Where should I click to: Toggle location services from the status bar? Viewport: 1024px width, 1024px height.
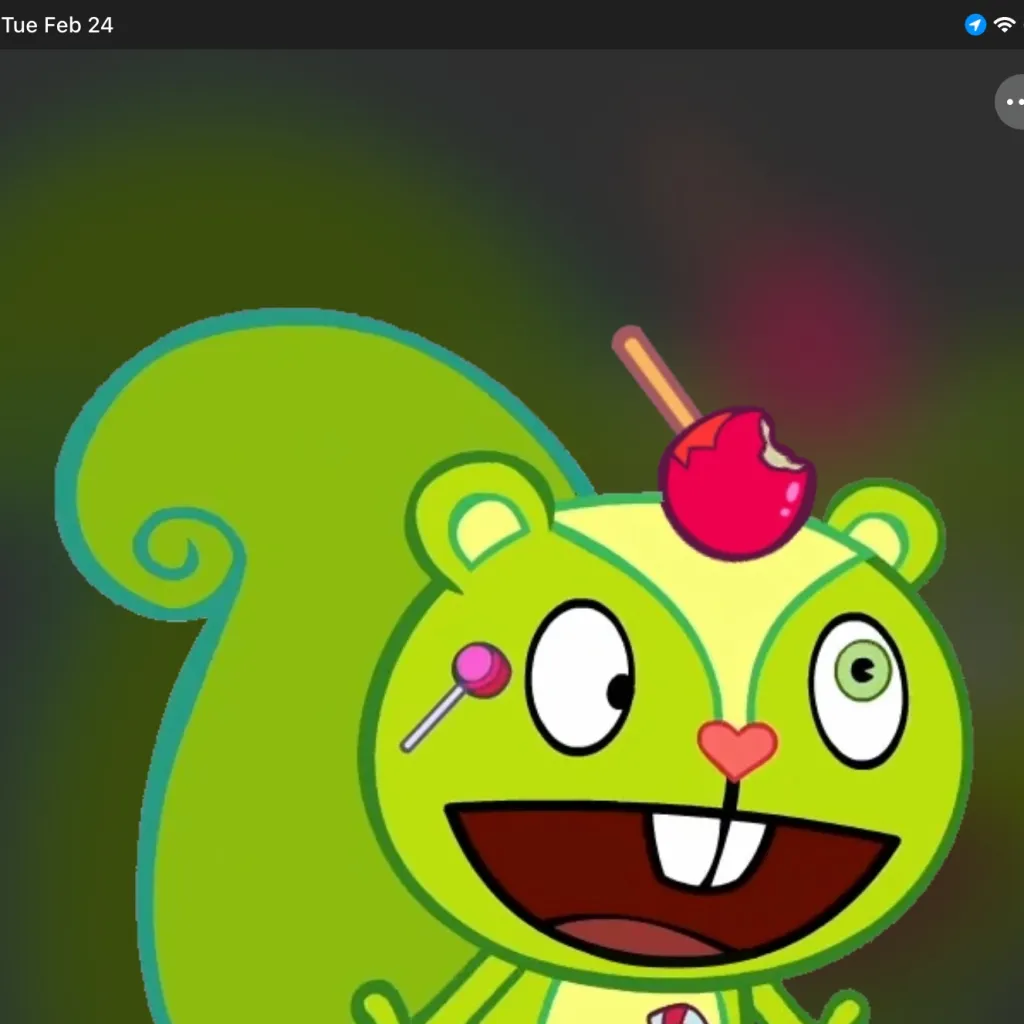click(x=973, y=25)
